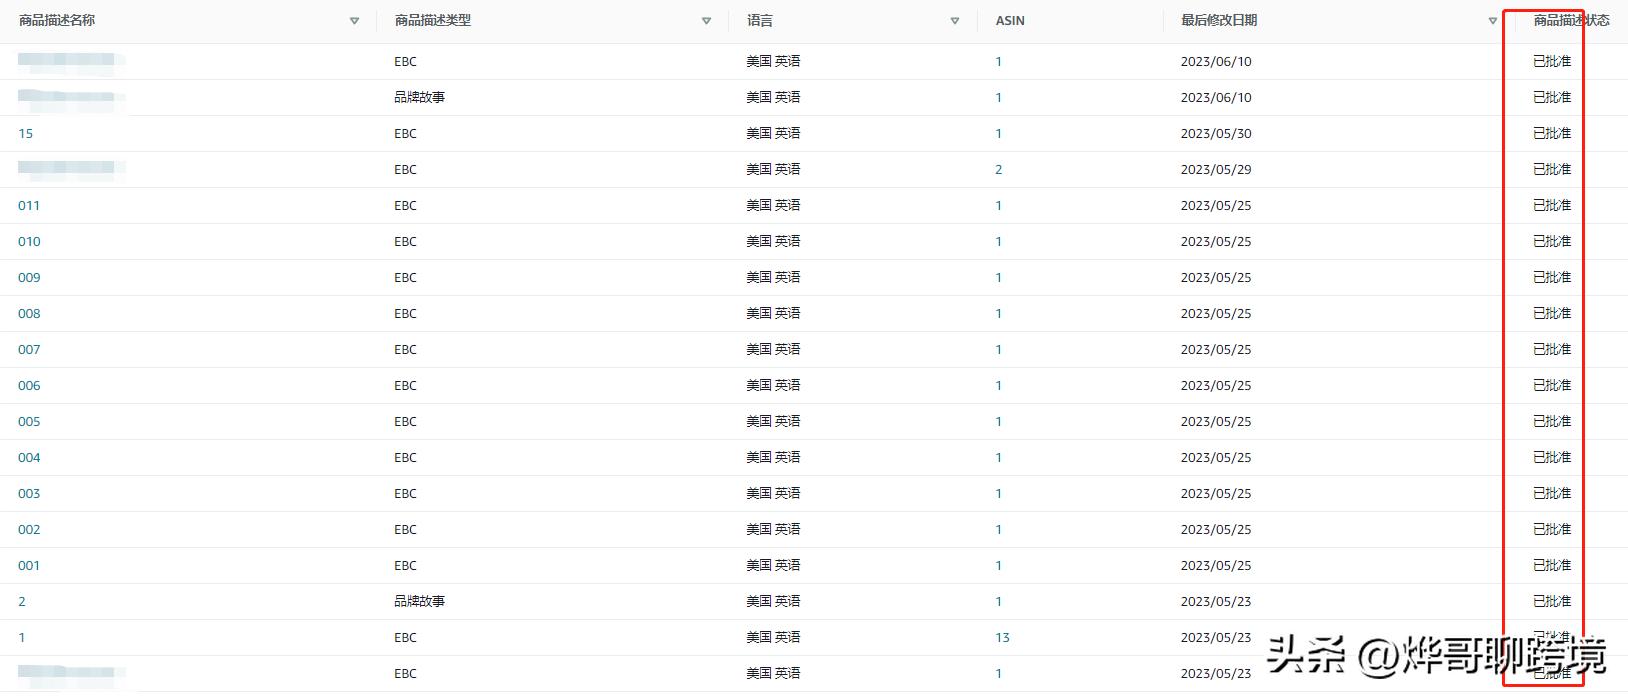The height and width of the screenshot is (697, 1628).
Task: Open the 品牌故事 description named 2
Action: click(22, 601)
